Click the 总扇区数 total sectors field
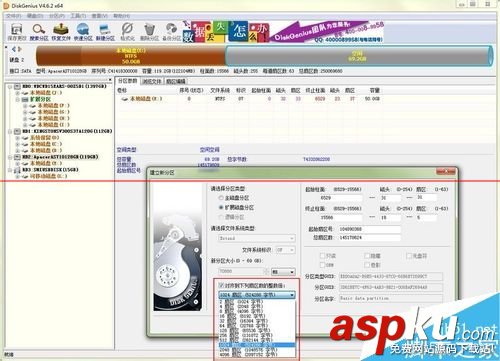Screen dimensions: 500x361 tap(369, 238)
